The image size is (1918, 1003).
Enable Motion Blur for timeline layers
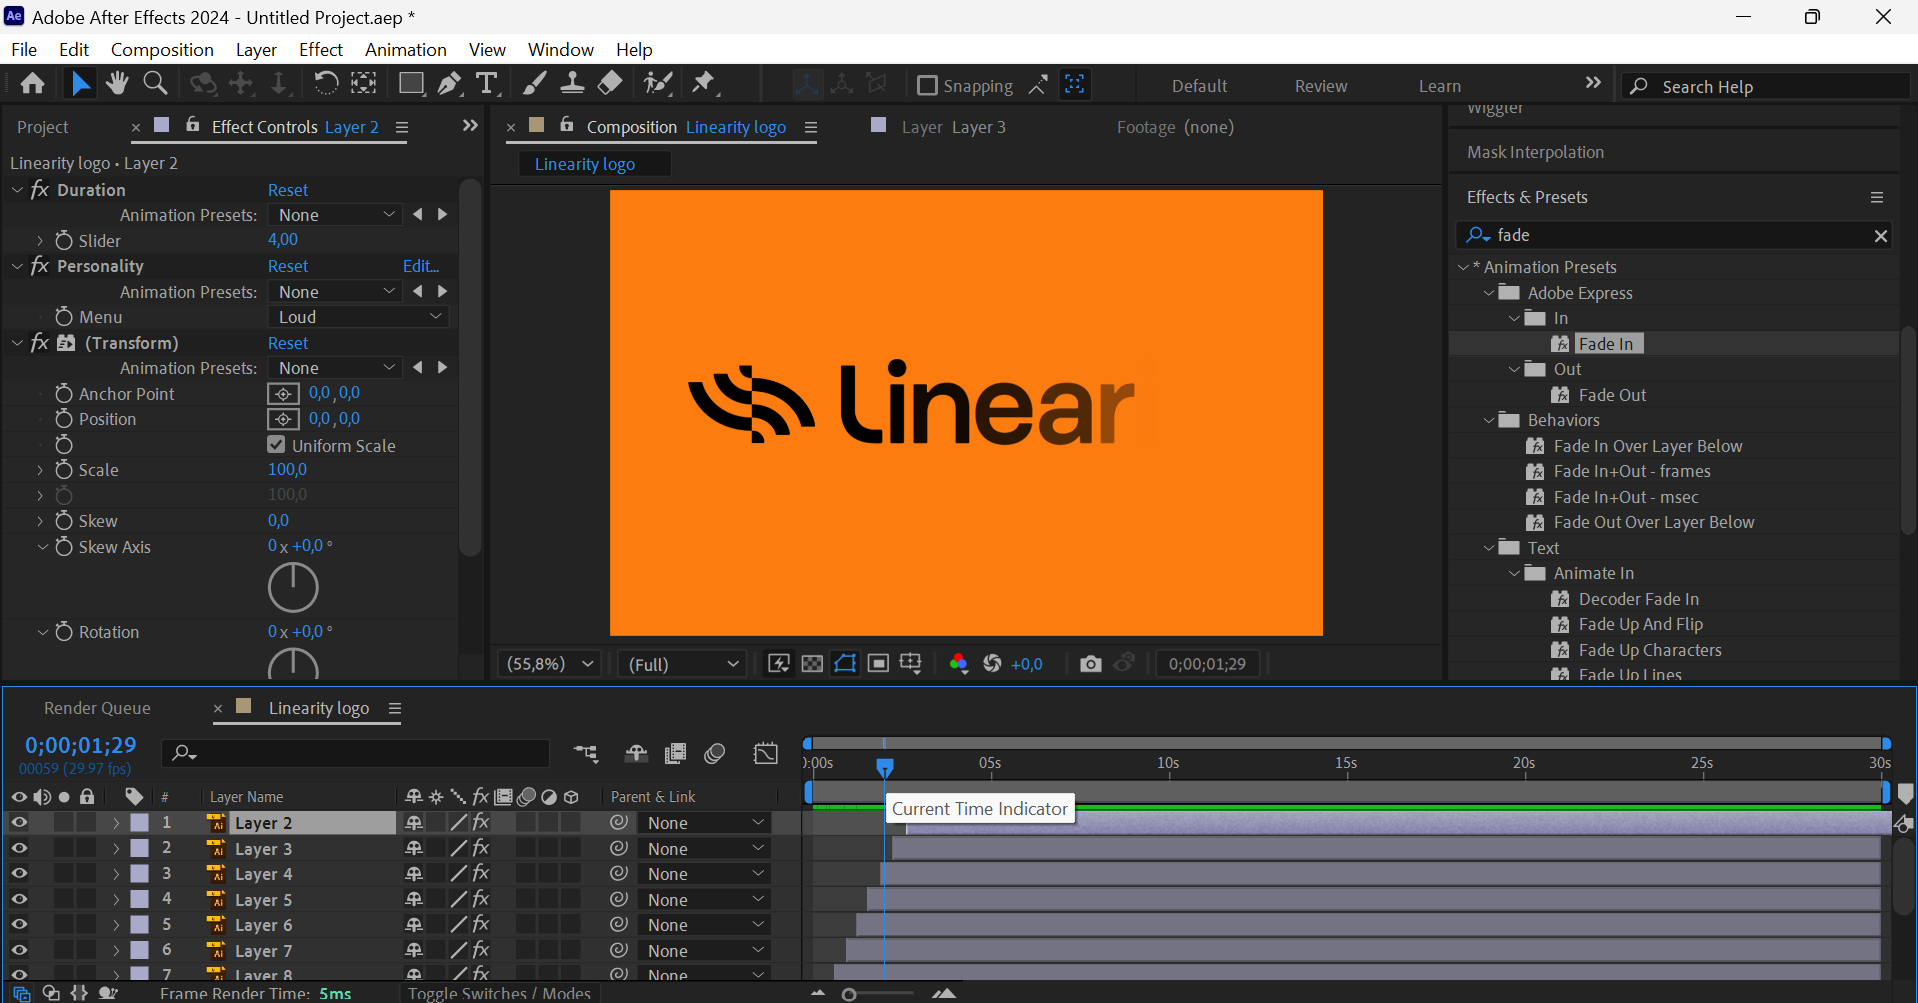pos(714,753)
